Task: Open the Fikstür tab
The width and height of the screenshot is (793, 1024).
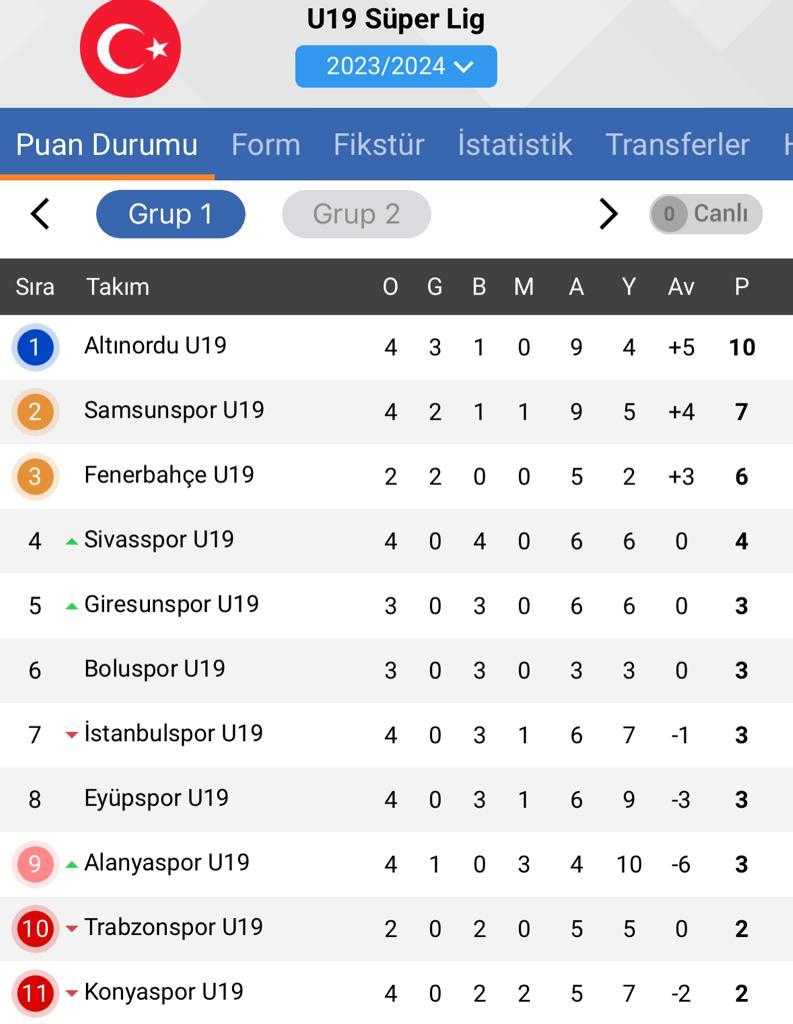Action: pyautogui.click(x=379, y=144)
